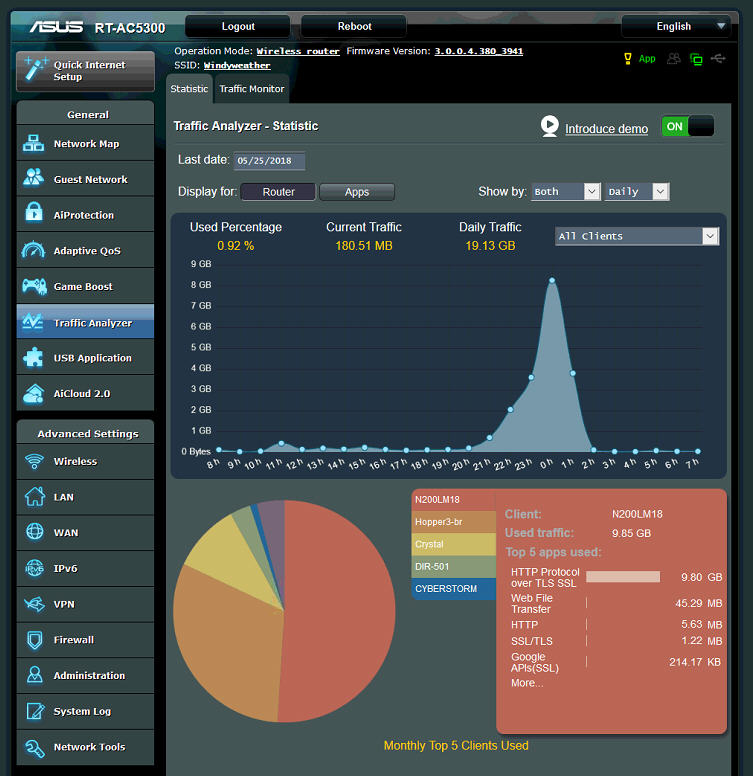This screenshot has width=753, height=776.
Task: Select the Statistic tab
Action: (x=189, y=89)
